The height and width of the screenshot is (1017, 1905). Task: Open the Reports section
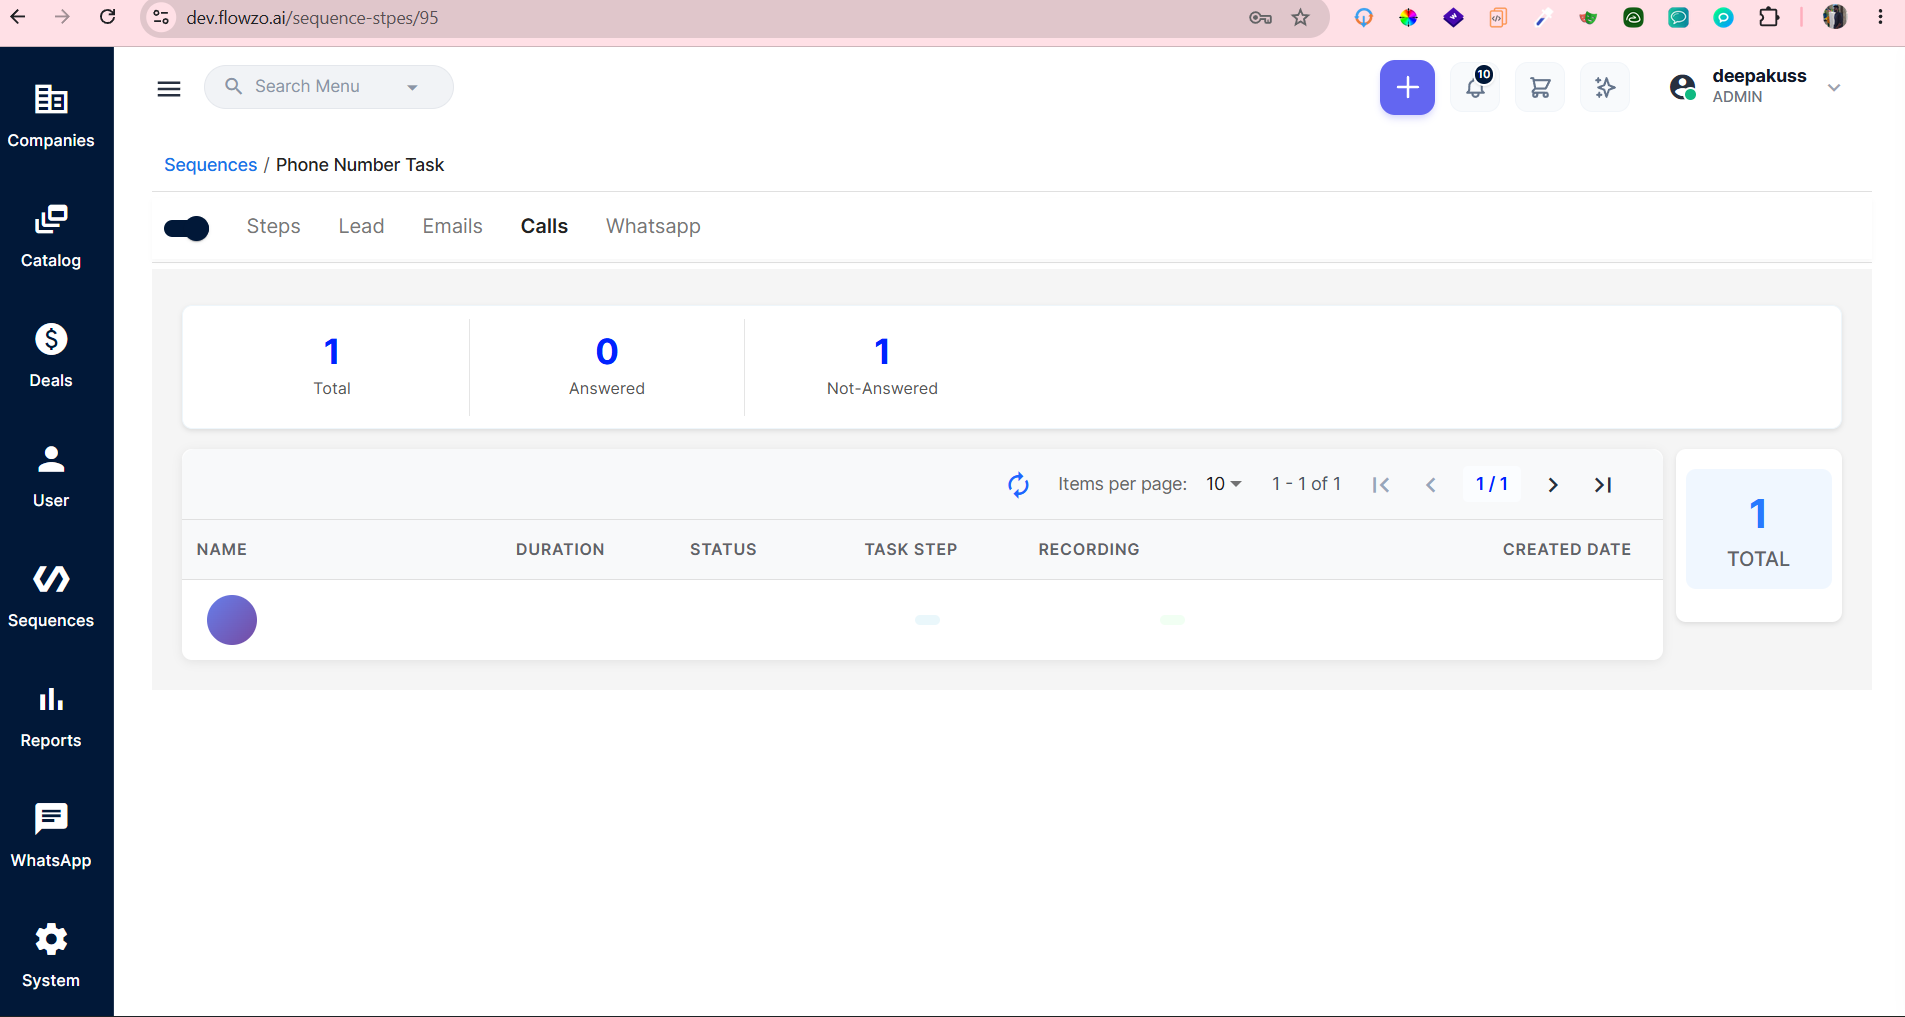tap(51, 717)
